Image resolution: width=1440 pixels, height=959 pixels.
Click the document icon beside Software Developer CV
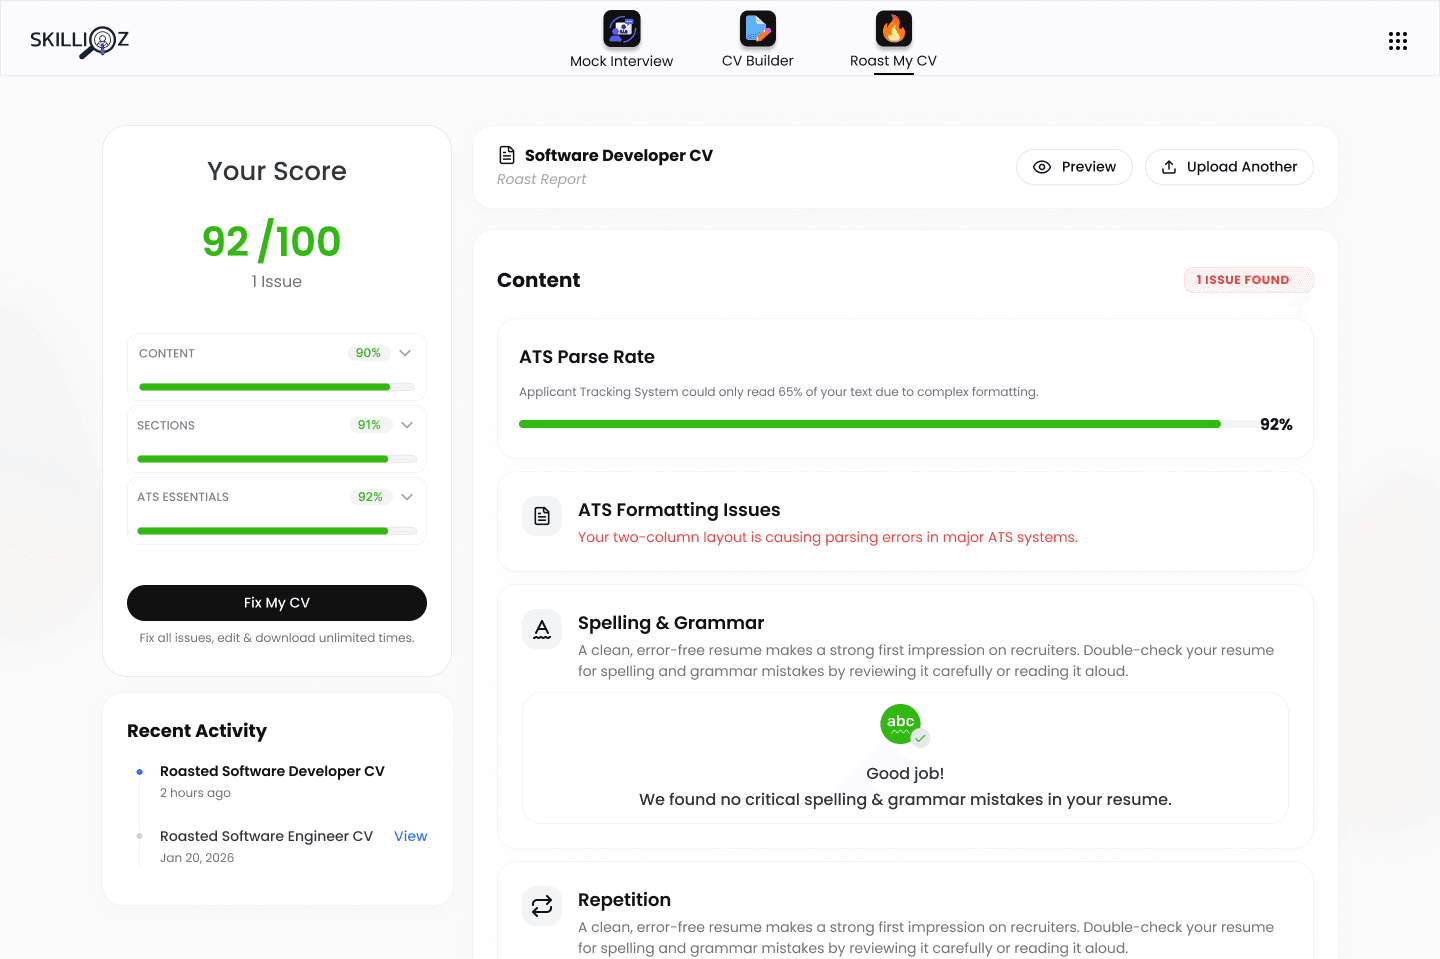pyautogui.click(x=507, y=155)
